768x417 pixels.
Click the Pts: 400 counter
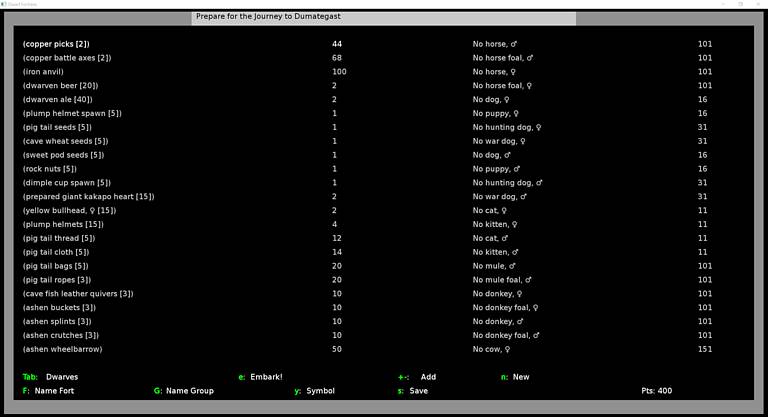(x=656, y=391)
